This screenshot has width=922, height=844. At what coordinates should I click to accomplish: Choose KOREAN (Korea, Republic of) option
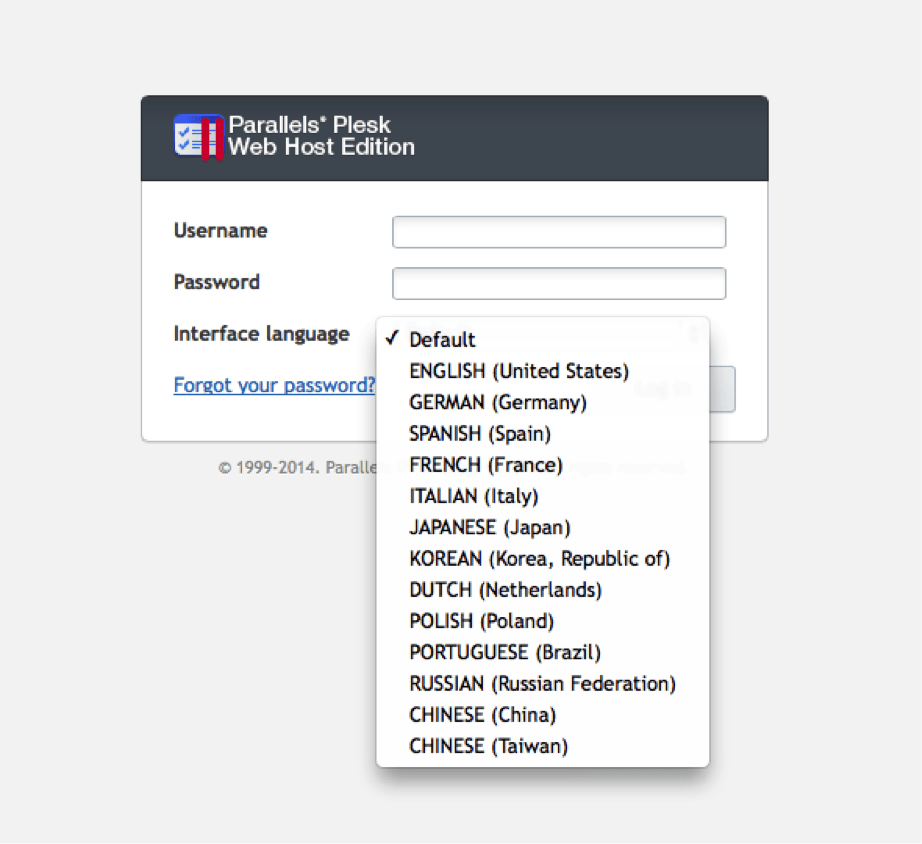point(542,558)
